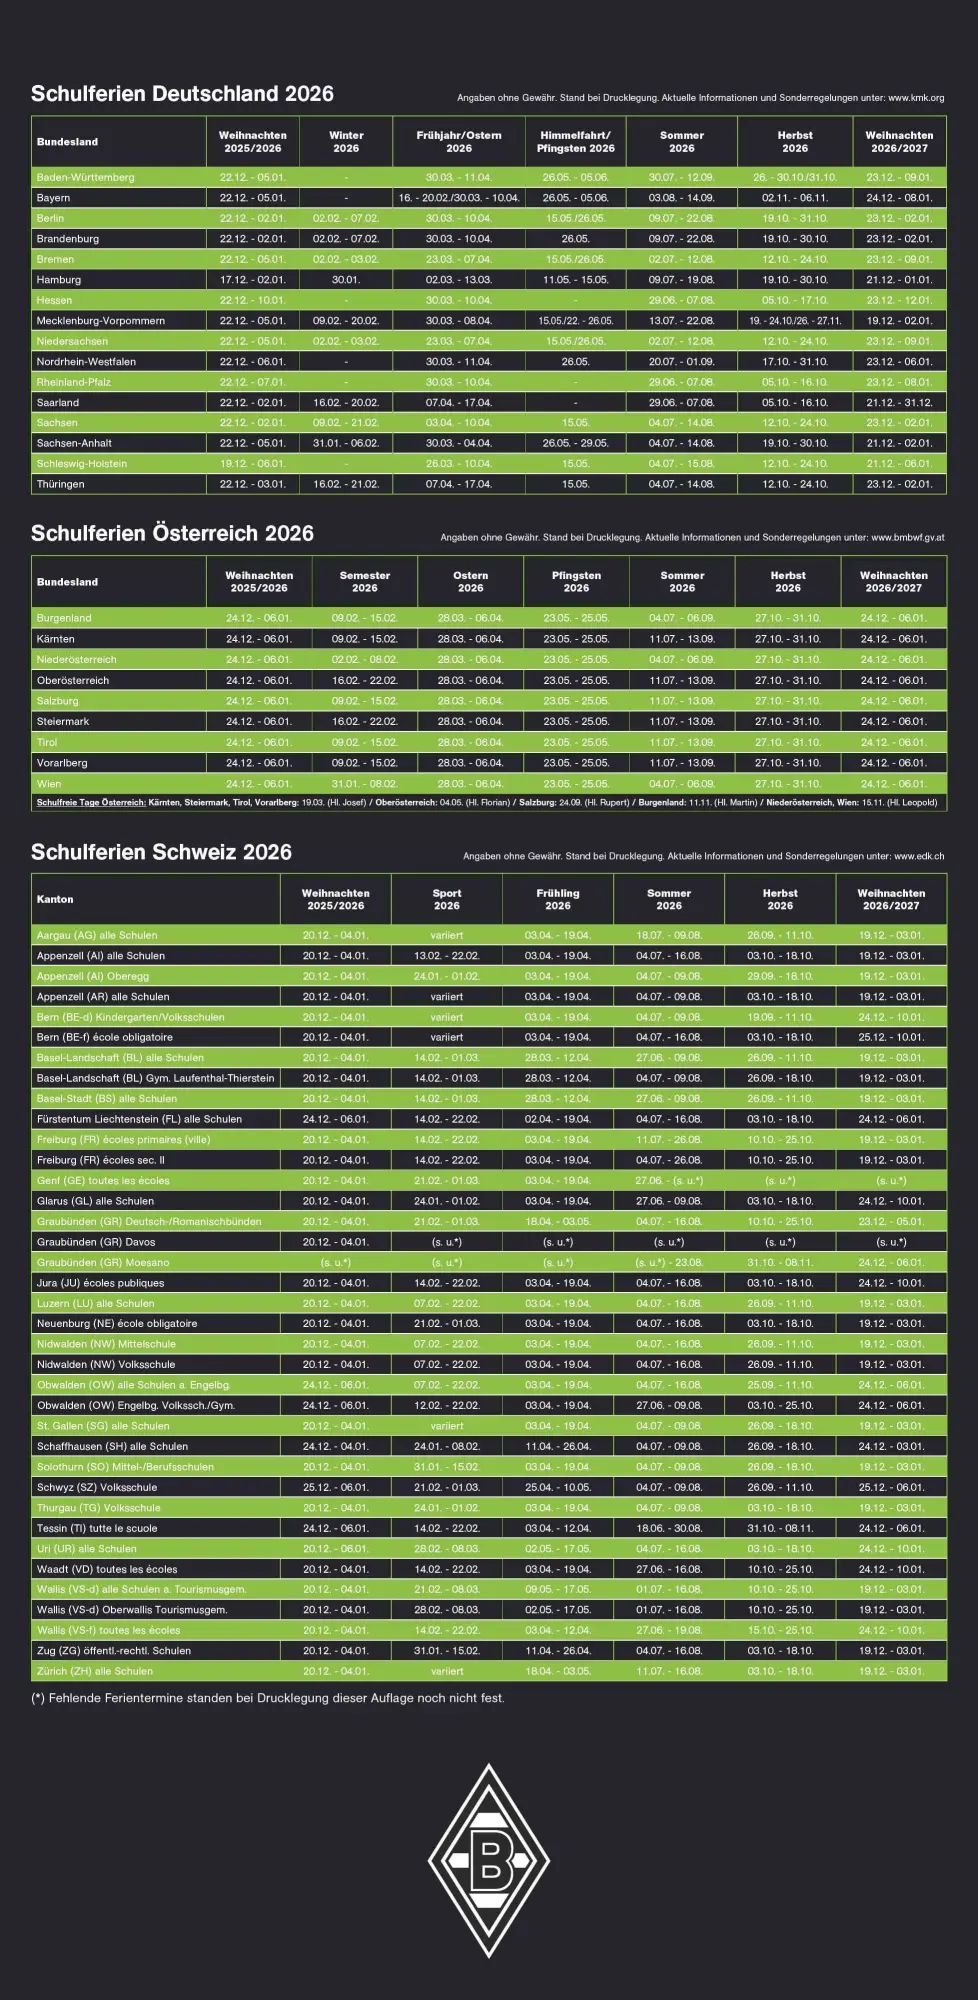Select the Schulferien Deutschland 2026 heading
Screen dimensions: 978x2000
pos(182,94)
